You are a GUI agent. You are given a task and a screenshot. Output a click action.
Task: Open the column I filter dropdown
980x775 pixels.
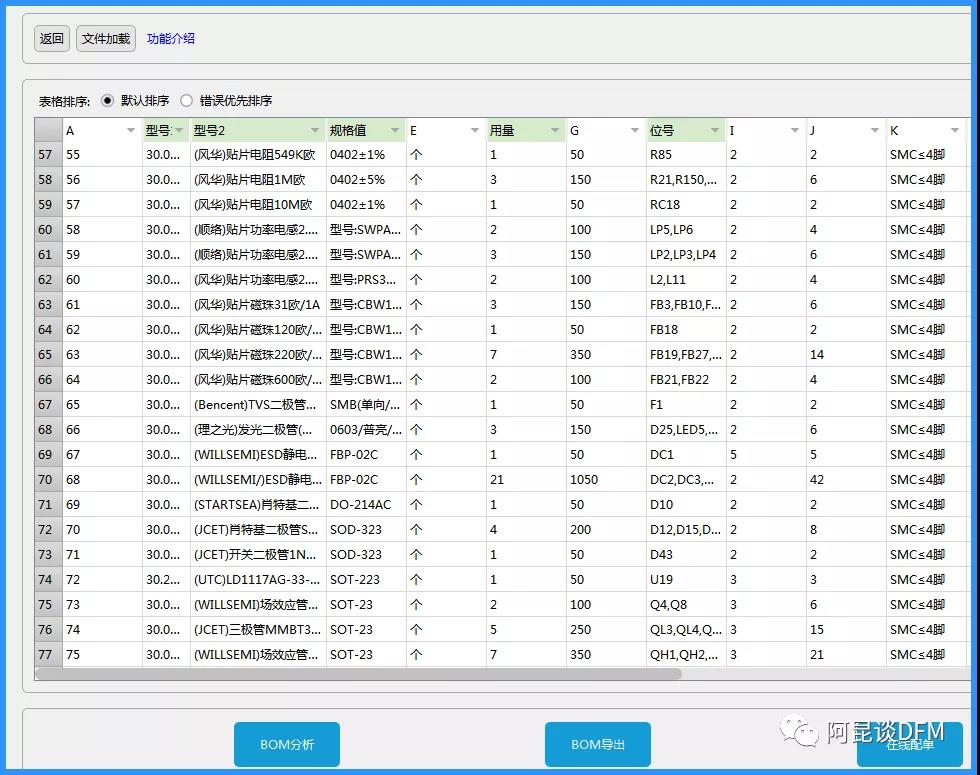point(795,131)
